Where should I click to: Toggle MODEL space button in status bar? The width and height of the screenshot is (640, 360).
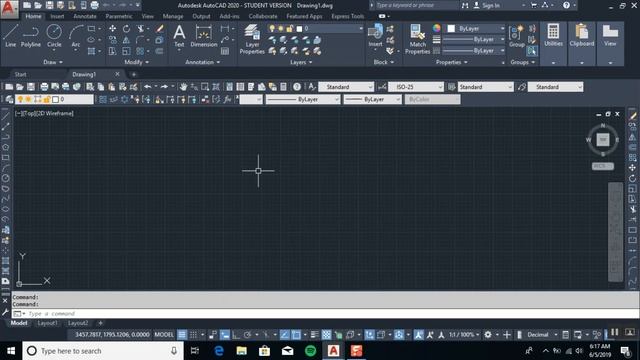tap(164, 335)
